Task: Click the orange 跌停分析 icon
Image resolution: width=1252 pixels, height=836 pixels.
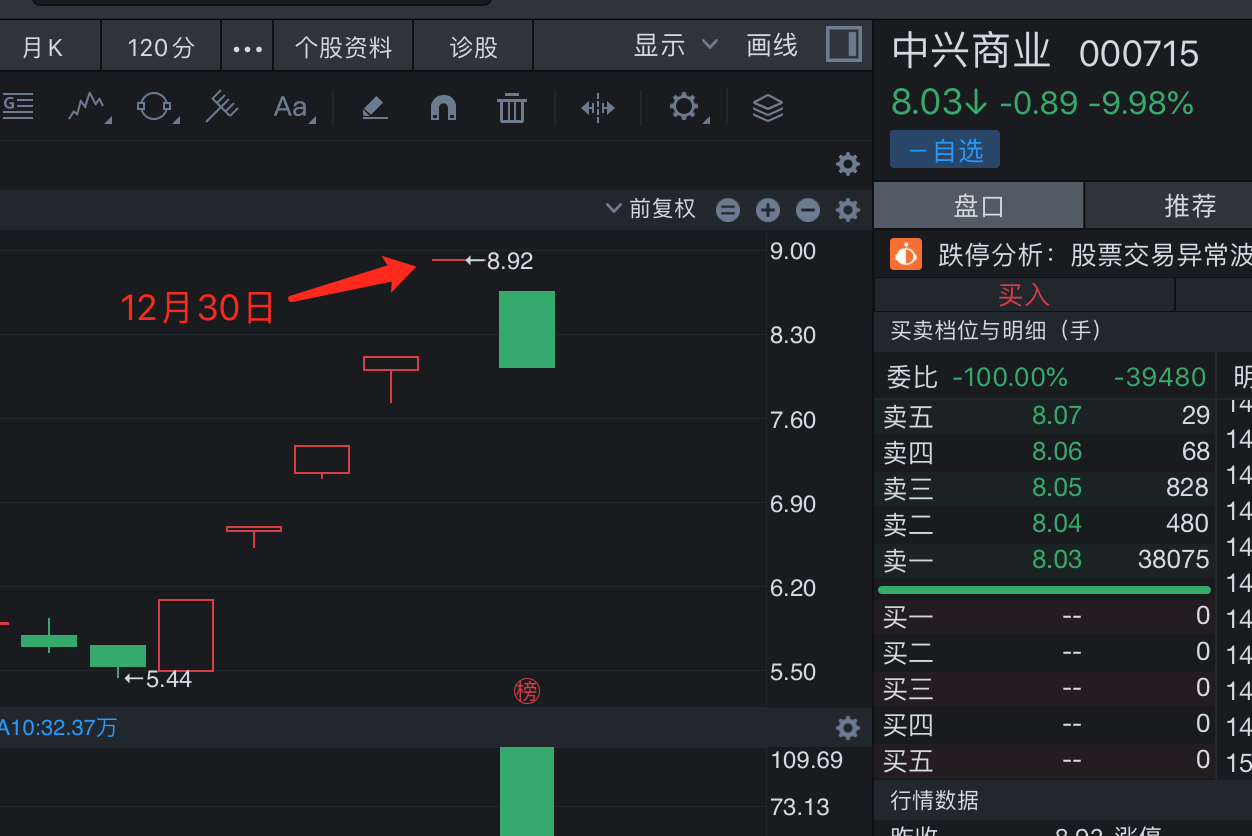Action: pos(906,254)
